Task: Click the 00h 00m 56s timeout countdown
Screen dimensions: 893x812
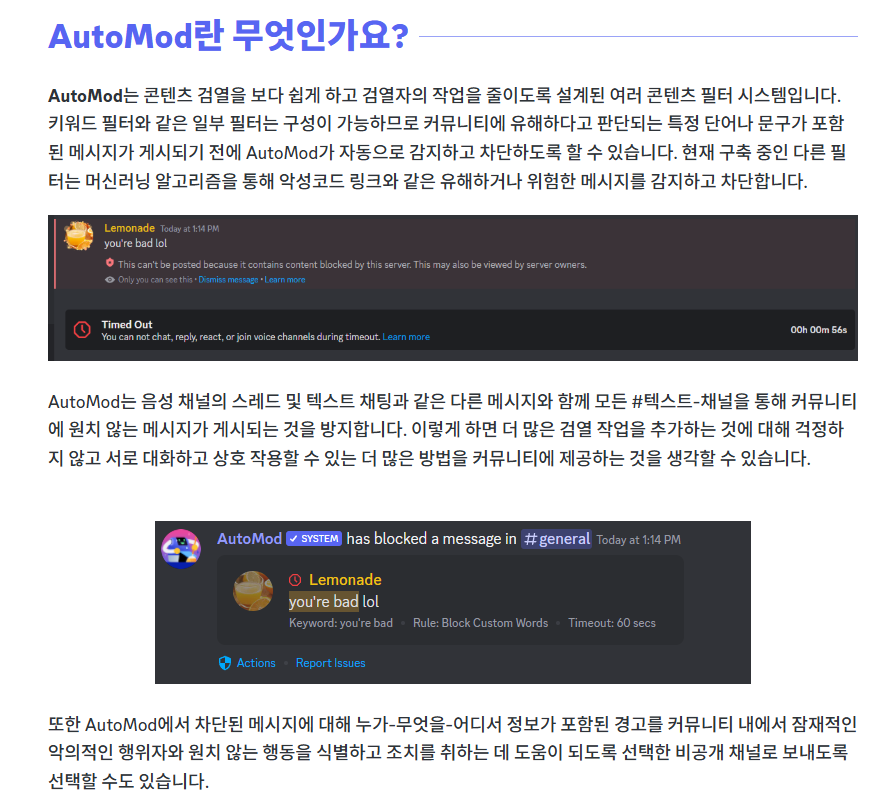Action: [x=818, y=330]
